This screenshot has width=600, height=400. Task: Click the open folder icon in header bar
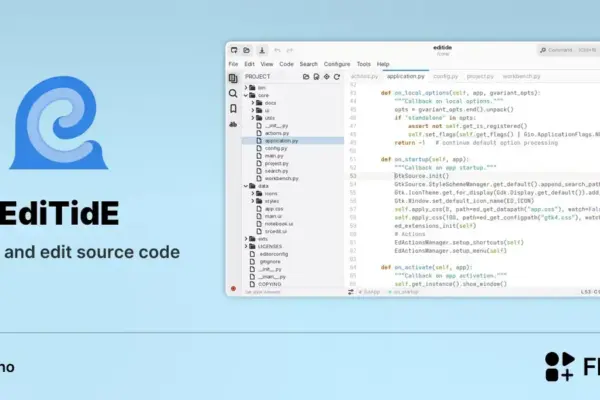(247, 50)
